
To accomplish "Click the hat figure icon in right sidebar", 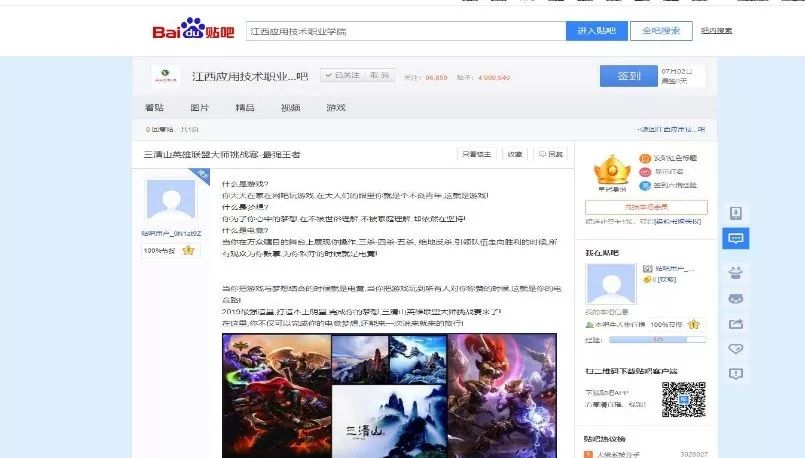I will 736,273.
